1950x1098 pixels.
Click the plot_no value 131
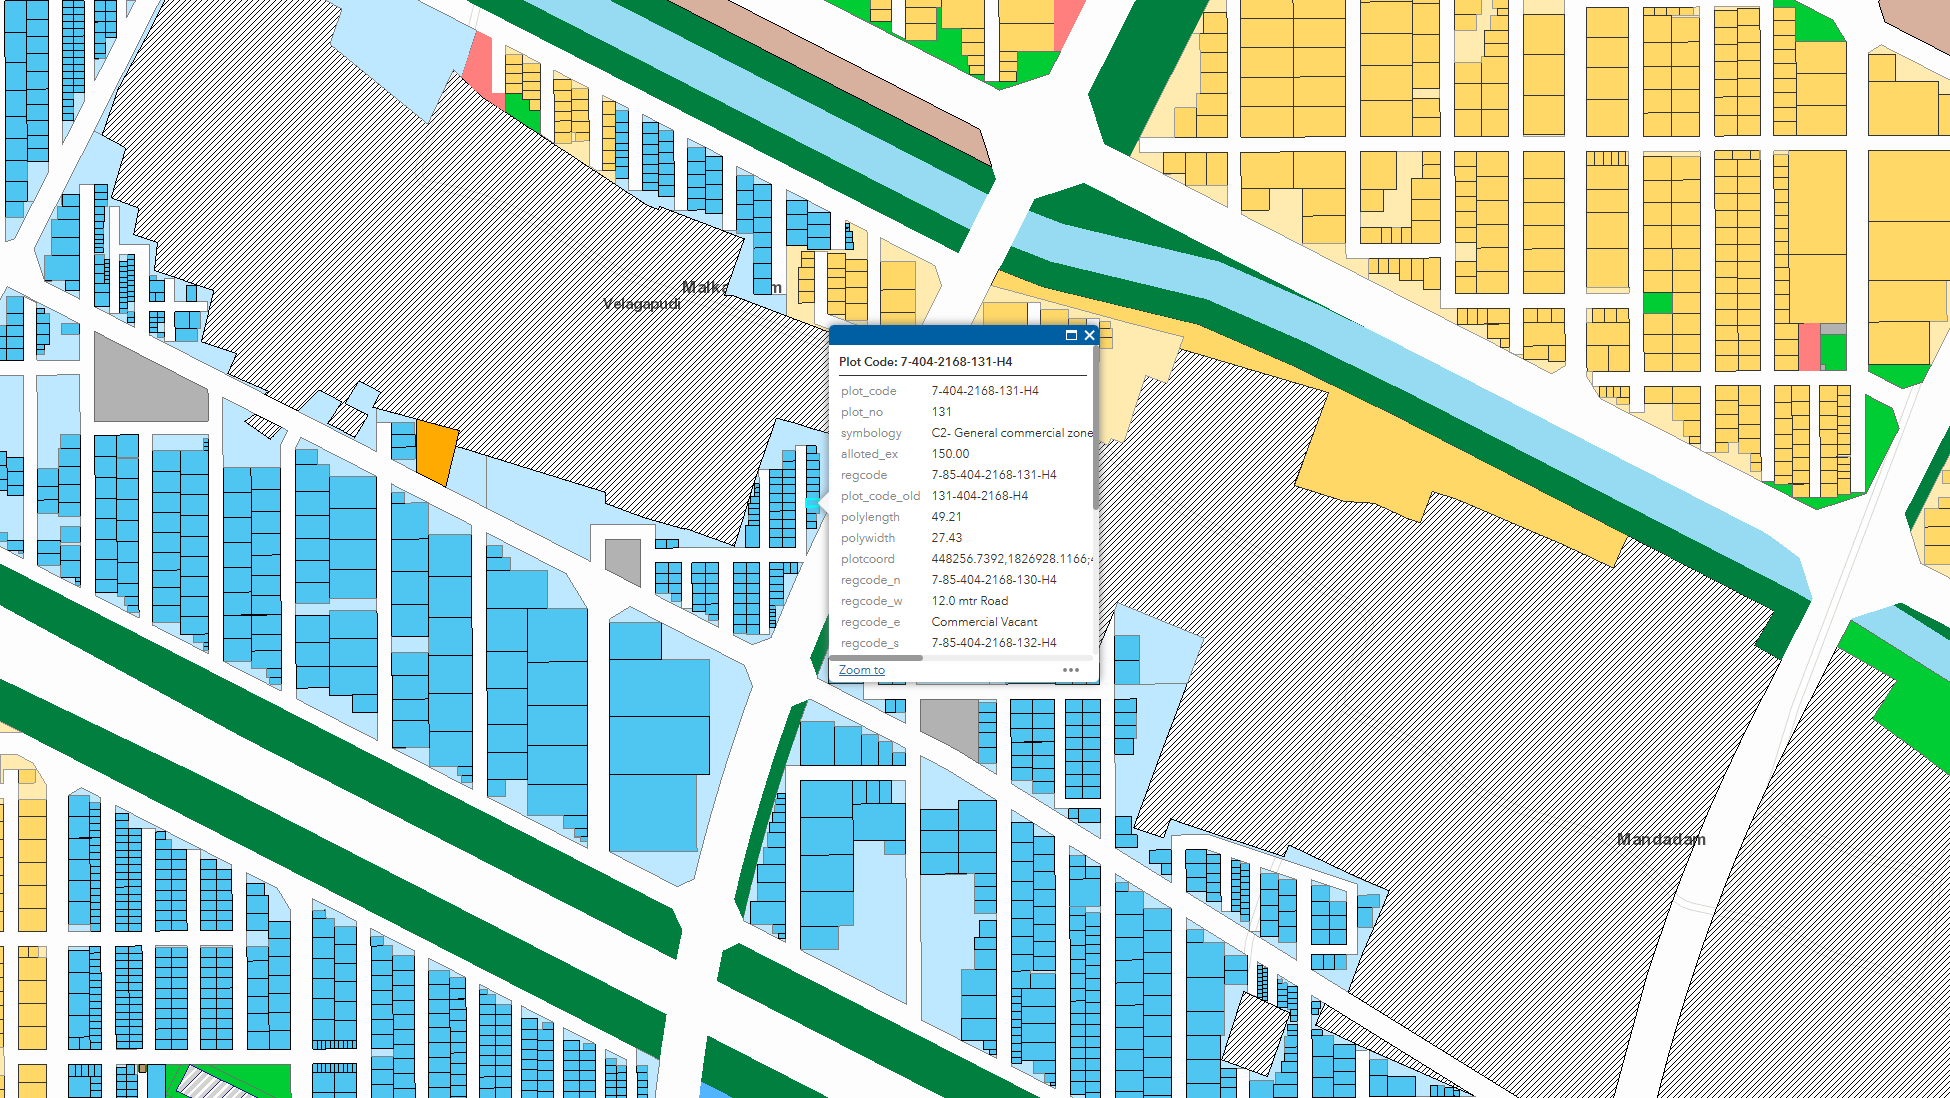click(x=942, y=412)
